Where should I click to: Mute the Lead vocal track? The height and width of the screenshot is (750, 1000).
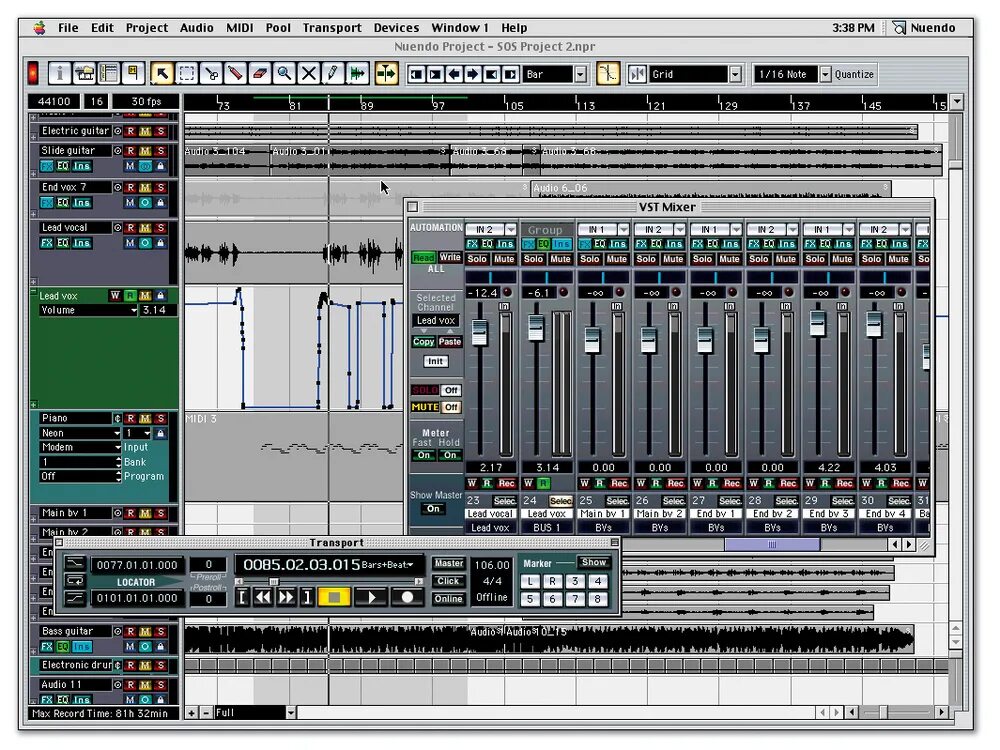(x=145, y=228)
